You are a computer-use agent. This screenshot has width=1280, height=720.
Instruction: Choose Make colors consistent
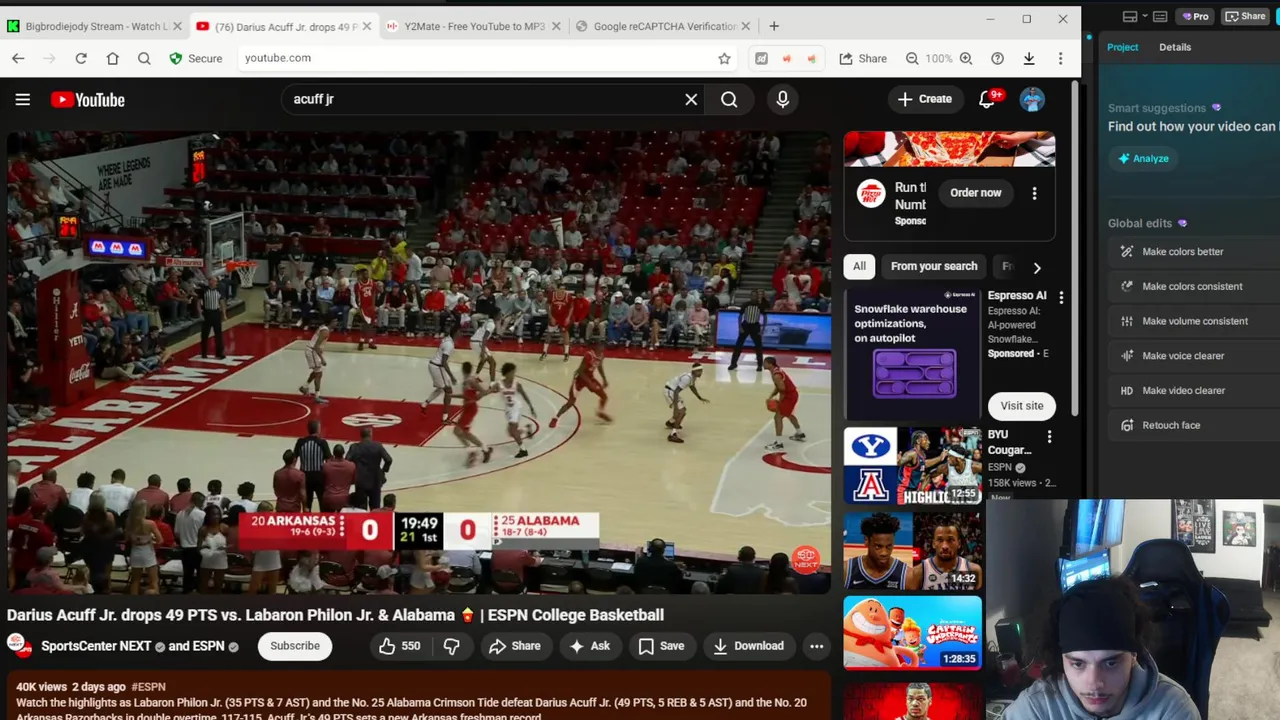tap(1192, 287)
